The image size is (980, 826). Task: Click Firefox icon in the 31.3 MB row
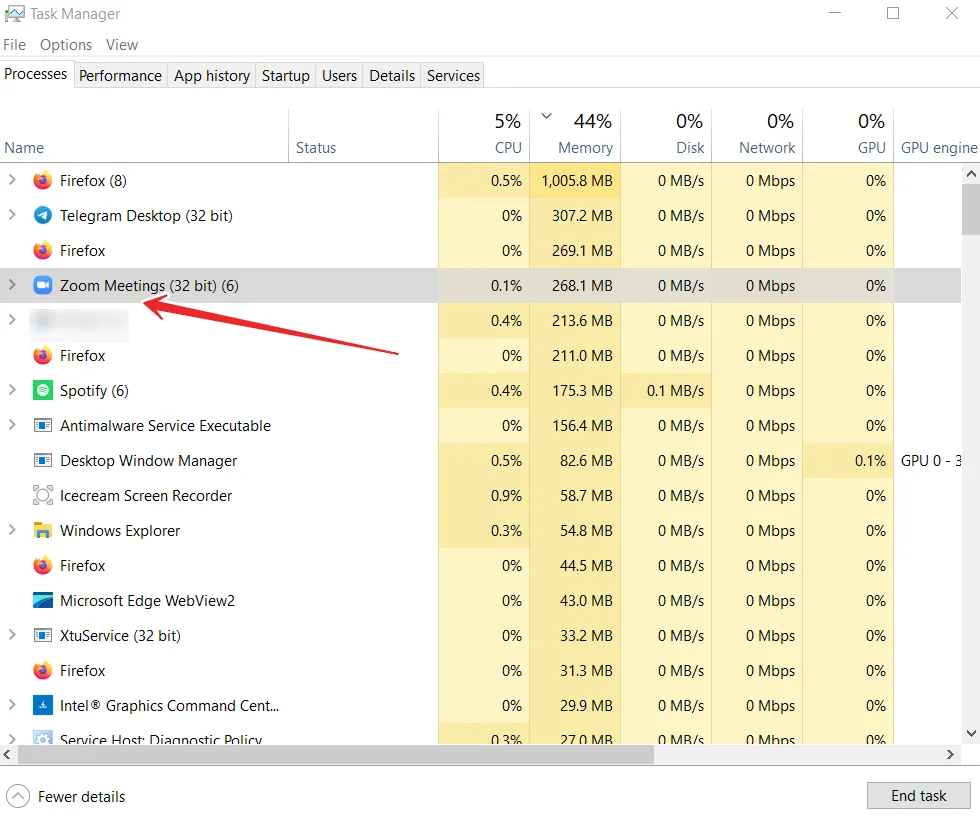coord(42,670)
